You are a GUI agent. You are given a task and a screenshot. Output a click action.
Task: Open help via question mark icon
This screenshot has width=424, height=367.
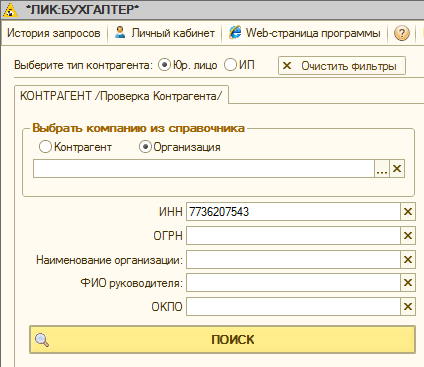[402, 33]
